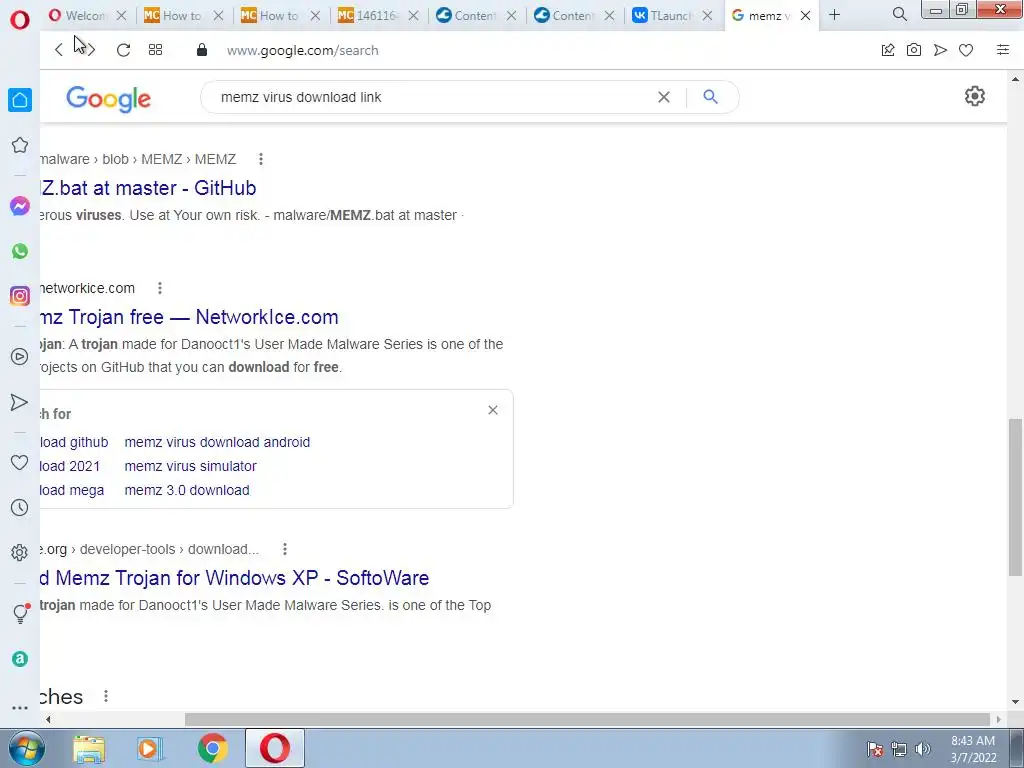
Task: Reload the page with refresh icon
Action: [x=123, y=50]
